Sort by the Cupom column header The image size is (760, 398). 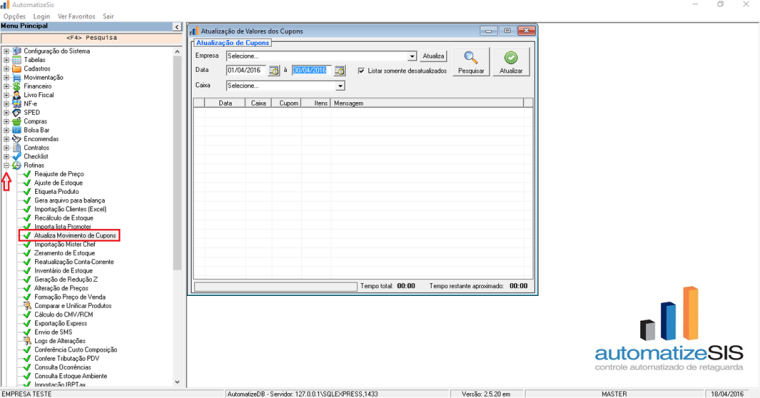tap(286, 103)
